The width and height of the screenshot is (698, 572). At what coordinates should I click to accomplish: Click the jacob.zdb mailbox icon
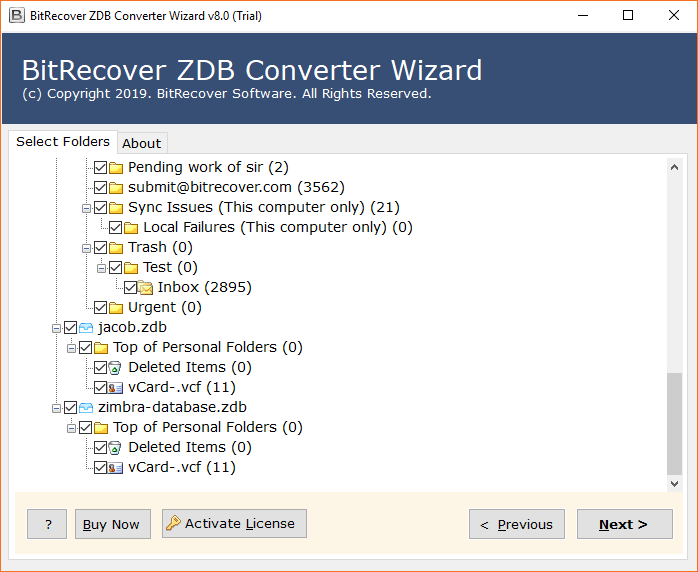[x=86, y=328]
